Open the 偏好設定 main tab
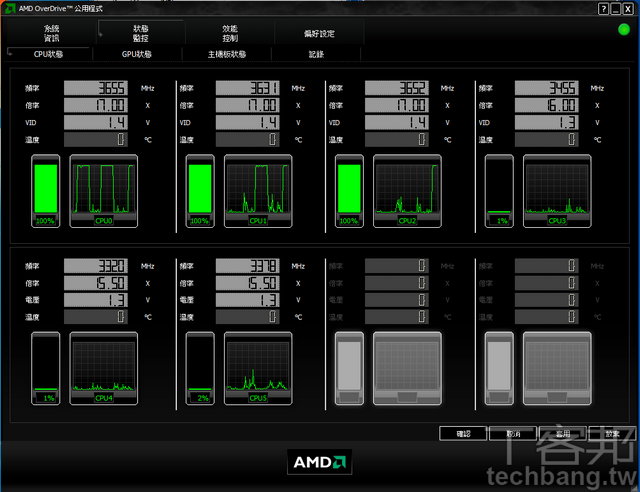This screenshot has height=492, width=640. (x=319, y=33)
